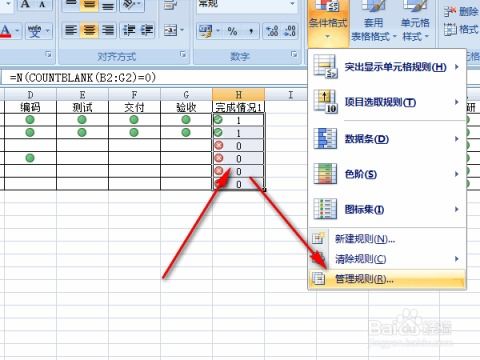Screen dimensions: 480x360
Task: Align text left in cell
Action: pyautogui.click(x=71, y=31)
